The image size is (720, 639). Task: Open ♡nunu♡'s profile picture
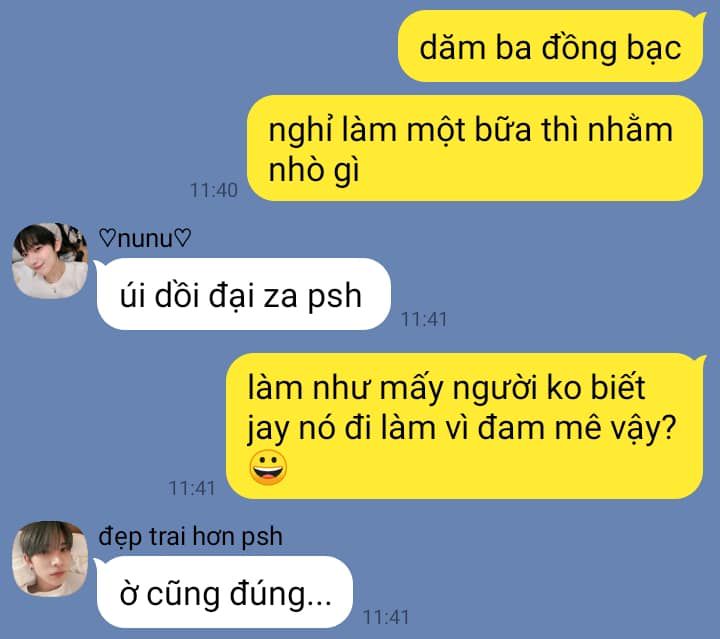(x=50, y=260)
